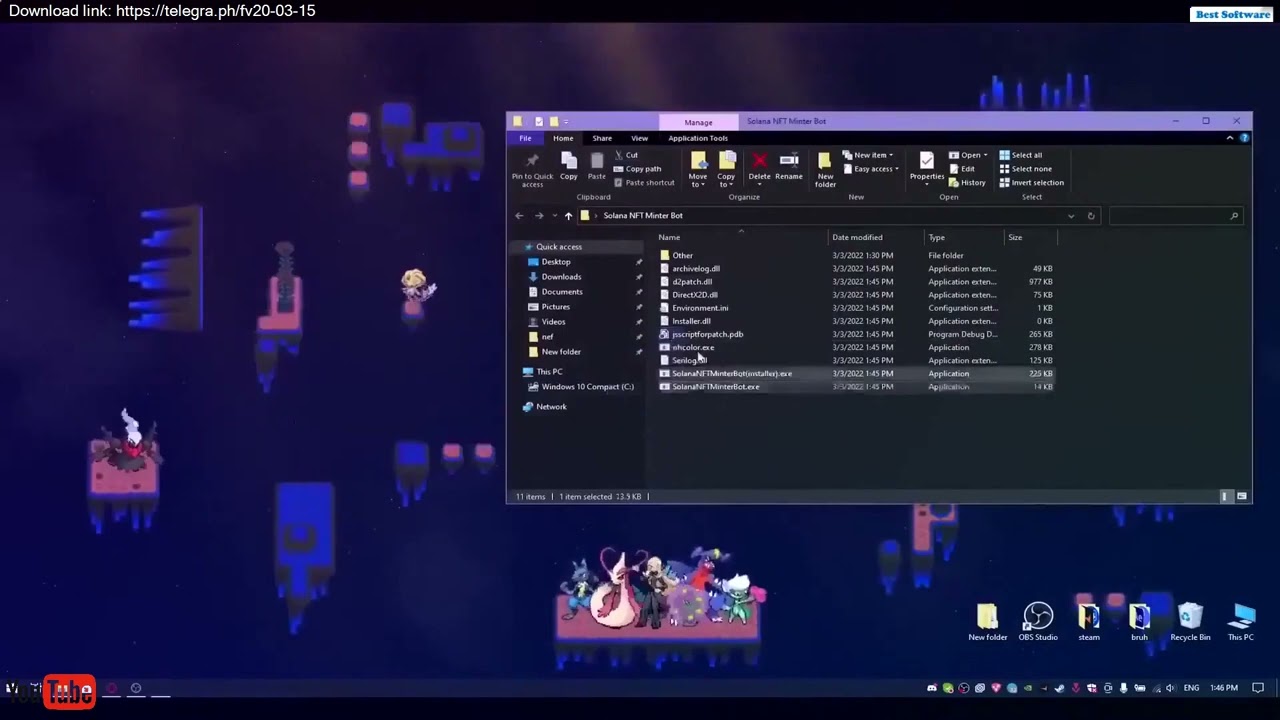Click Invert selection in ribbon
Viewport: 1280px width, 720px height.
pos(1031,183)
